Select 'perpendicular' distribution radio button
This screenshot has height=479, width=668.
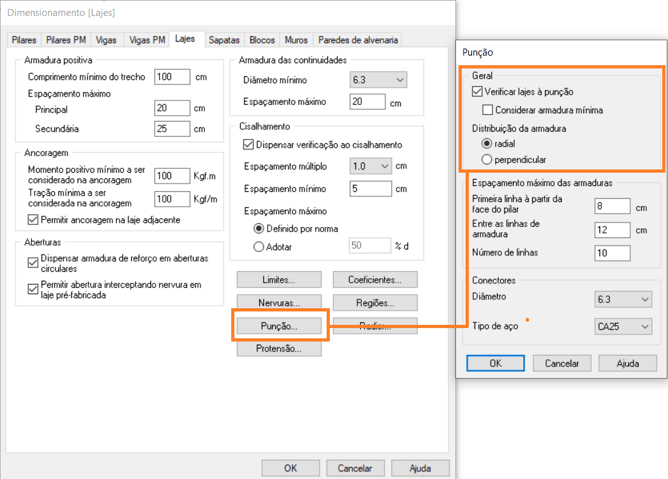click(487, 159)
